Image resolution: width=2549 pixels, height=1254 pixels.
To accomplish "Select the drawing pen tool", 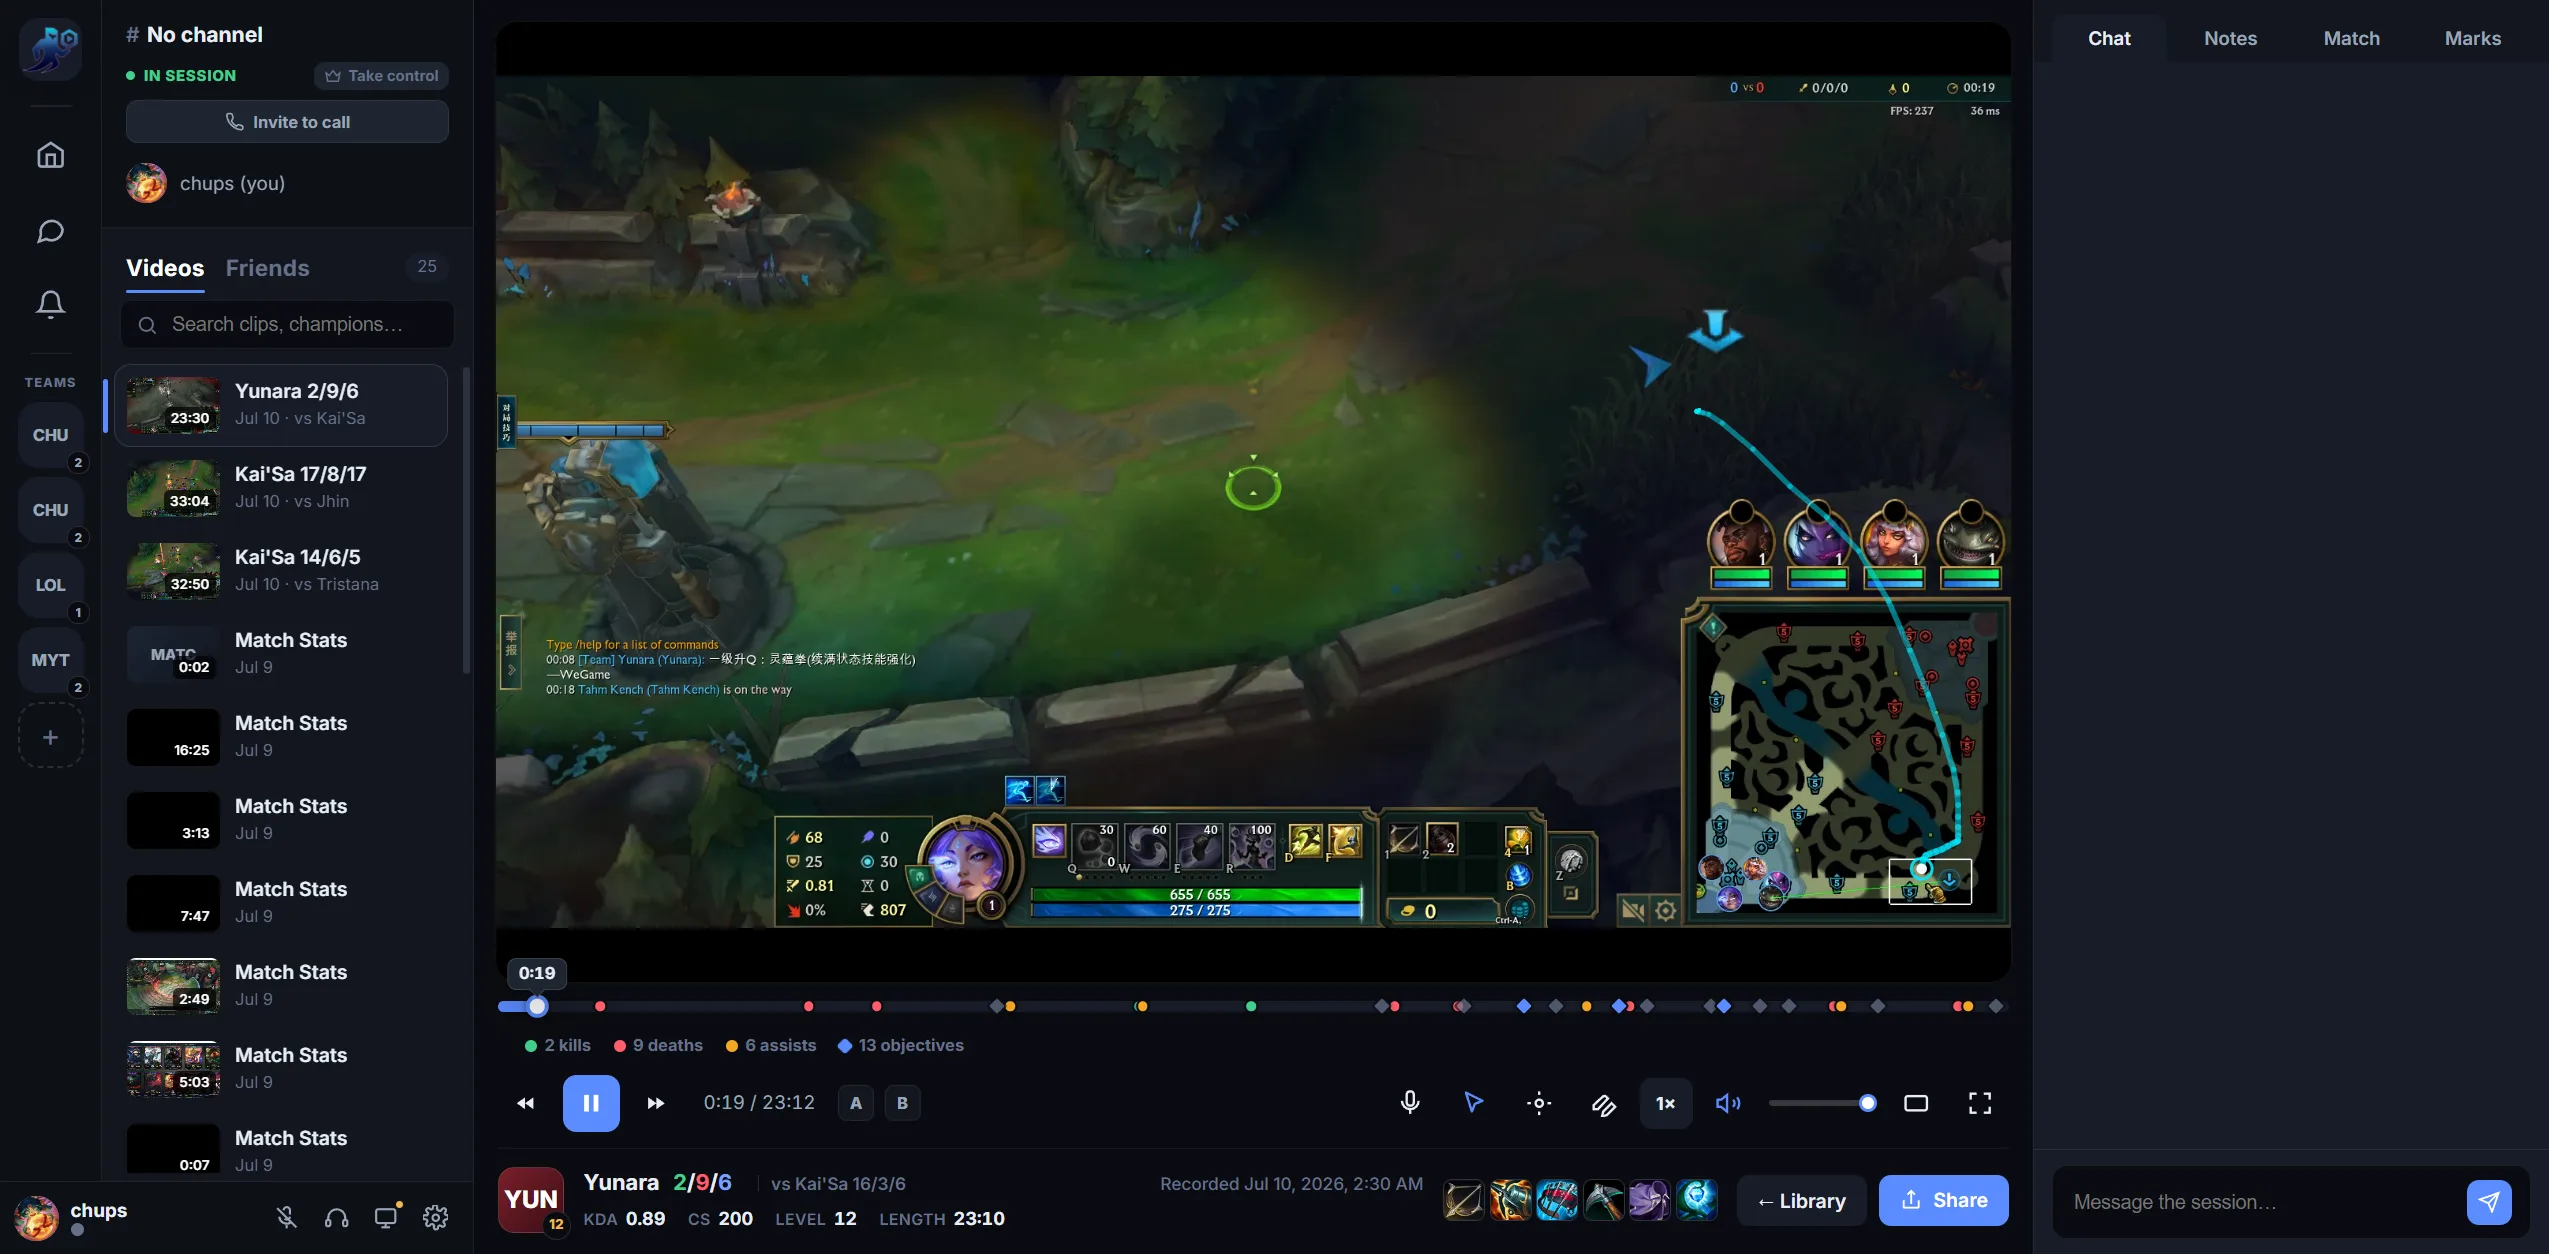I will coord(1603,1103).
